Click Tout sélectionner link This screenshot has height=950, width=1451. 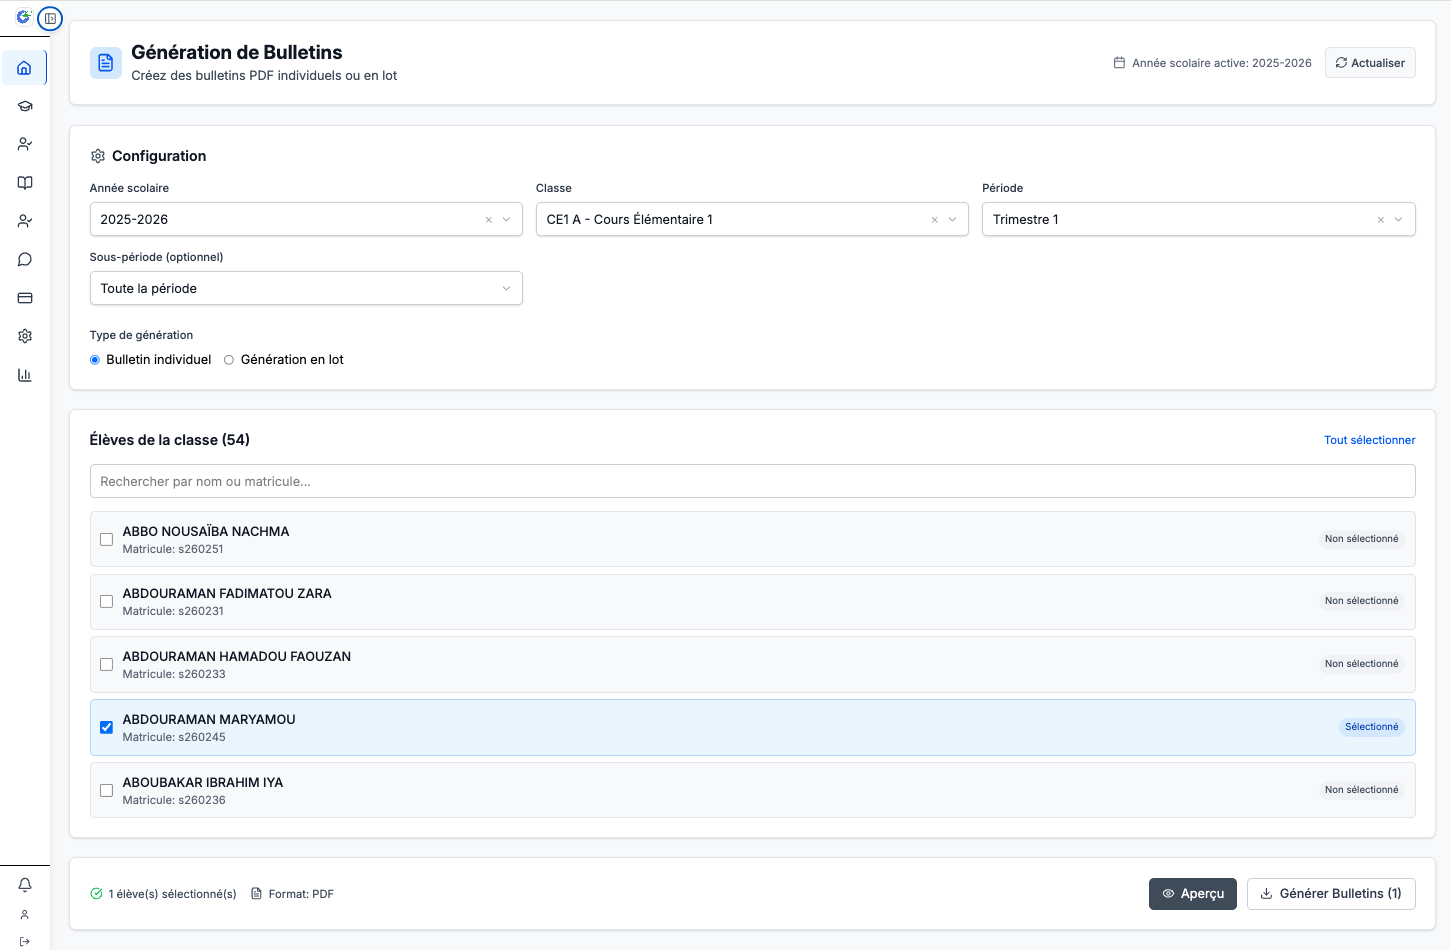1369,440
